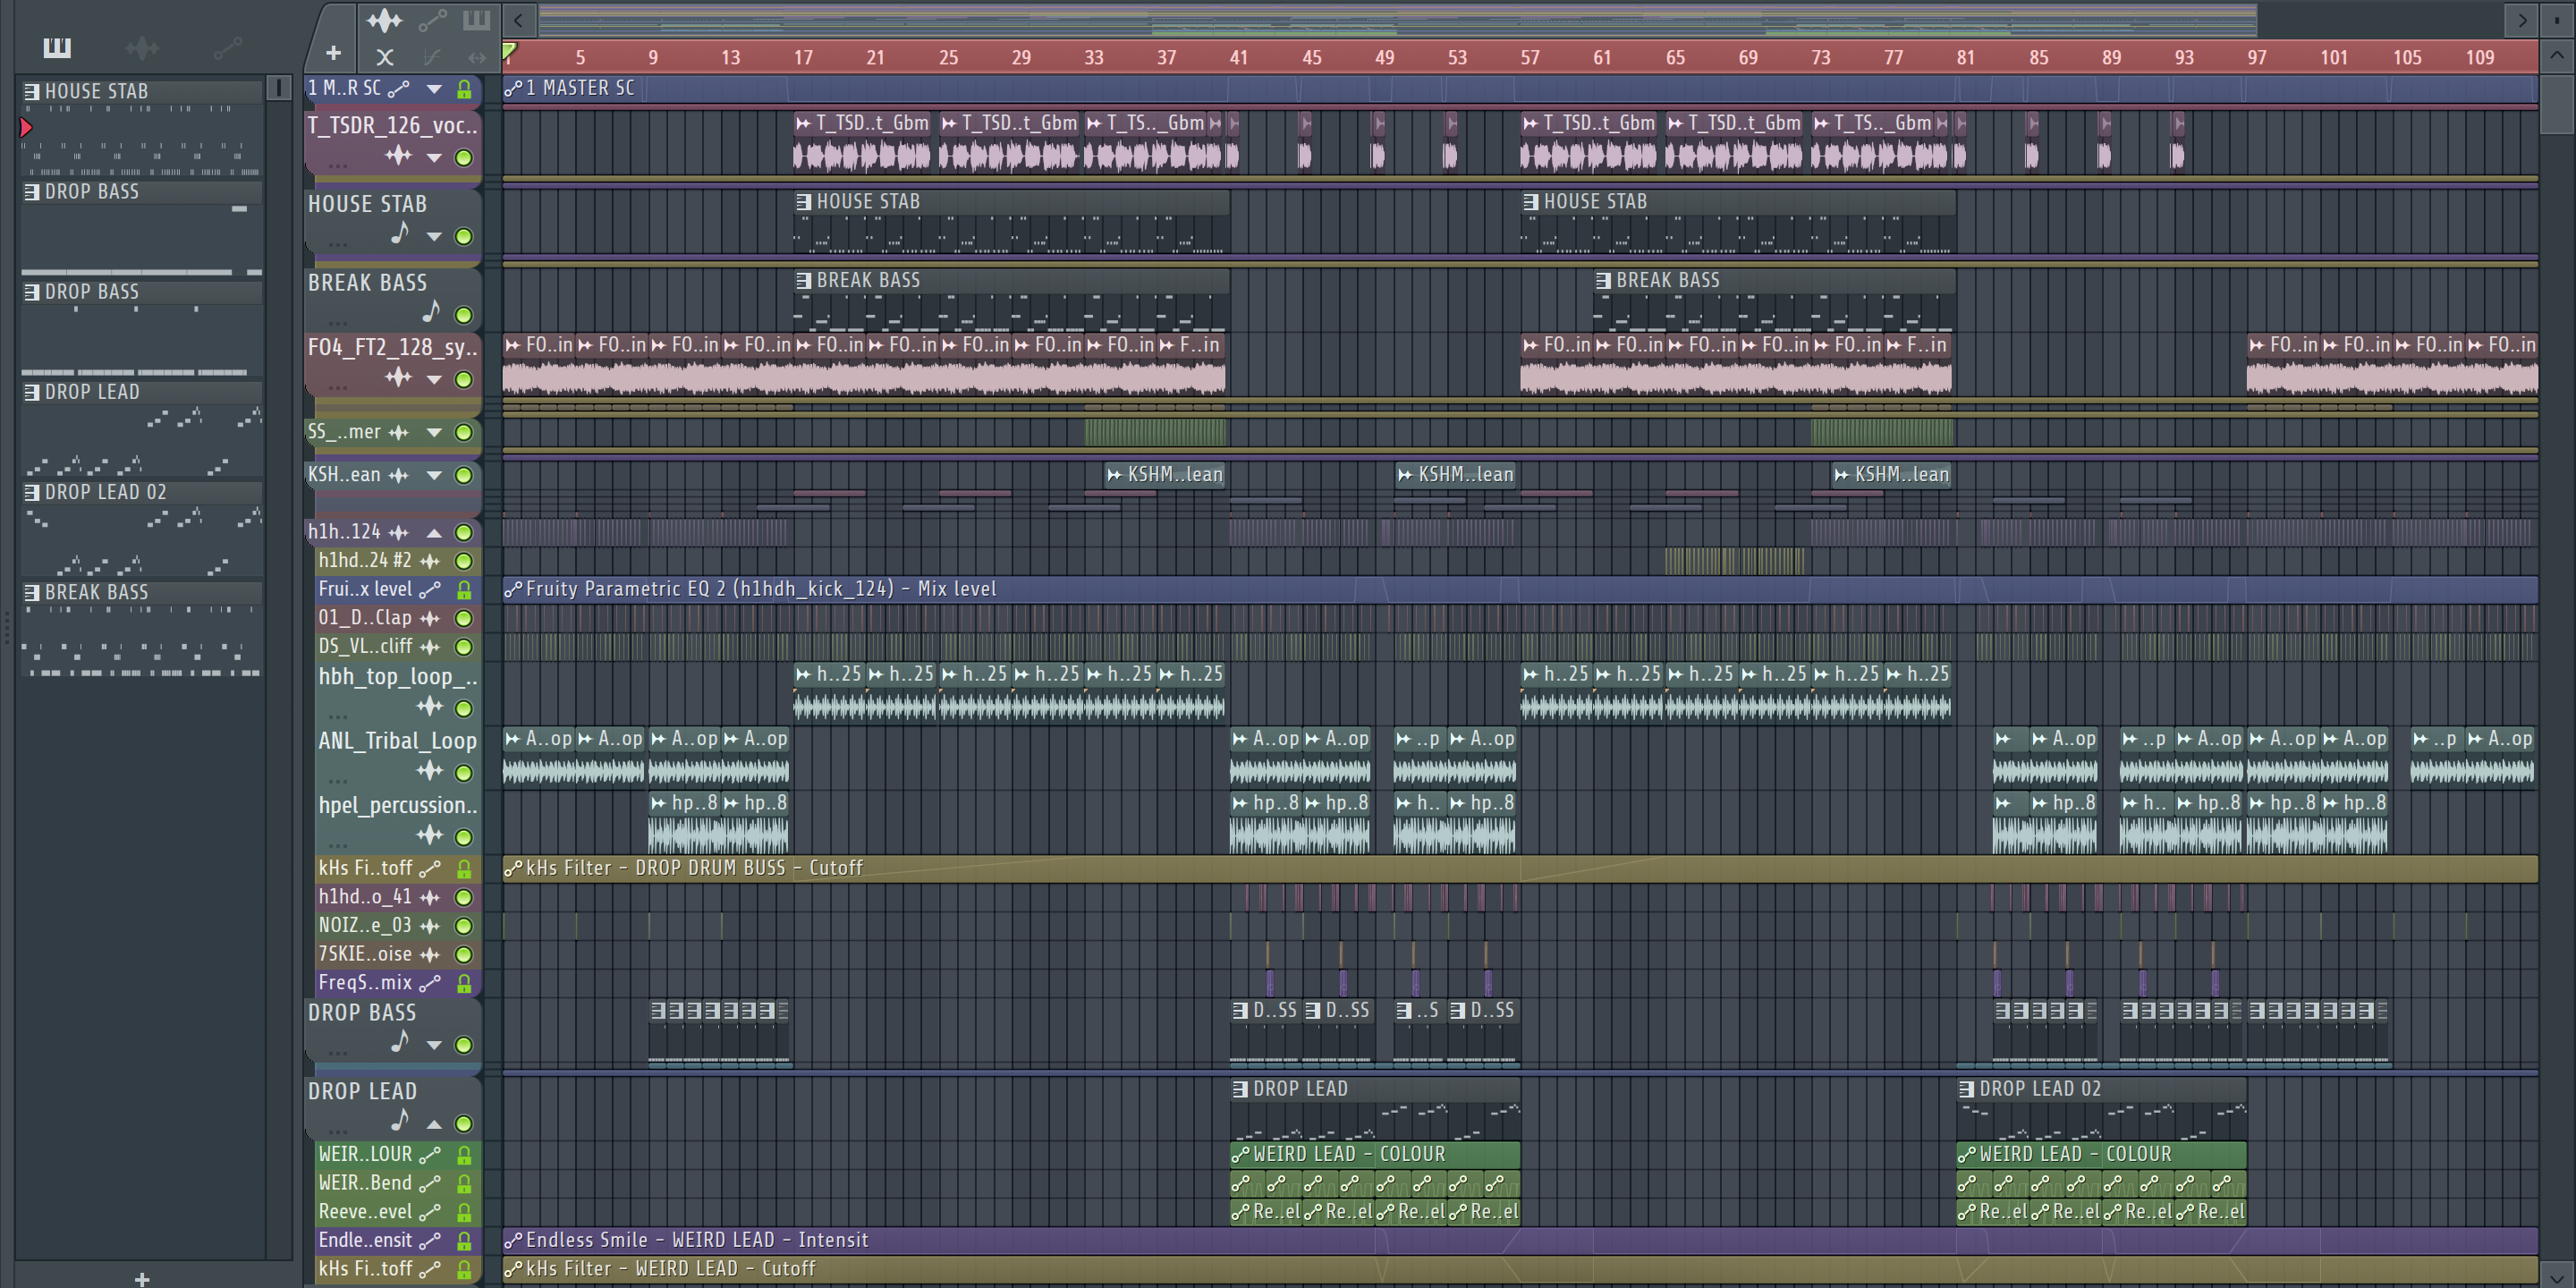The height and width of the screenshot is (1288, 2576).
Task: Select the pattern clip focus piano icon
Action: point(476,20)
